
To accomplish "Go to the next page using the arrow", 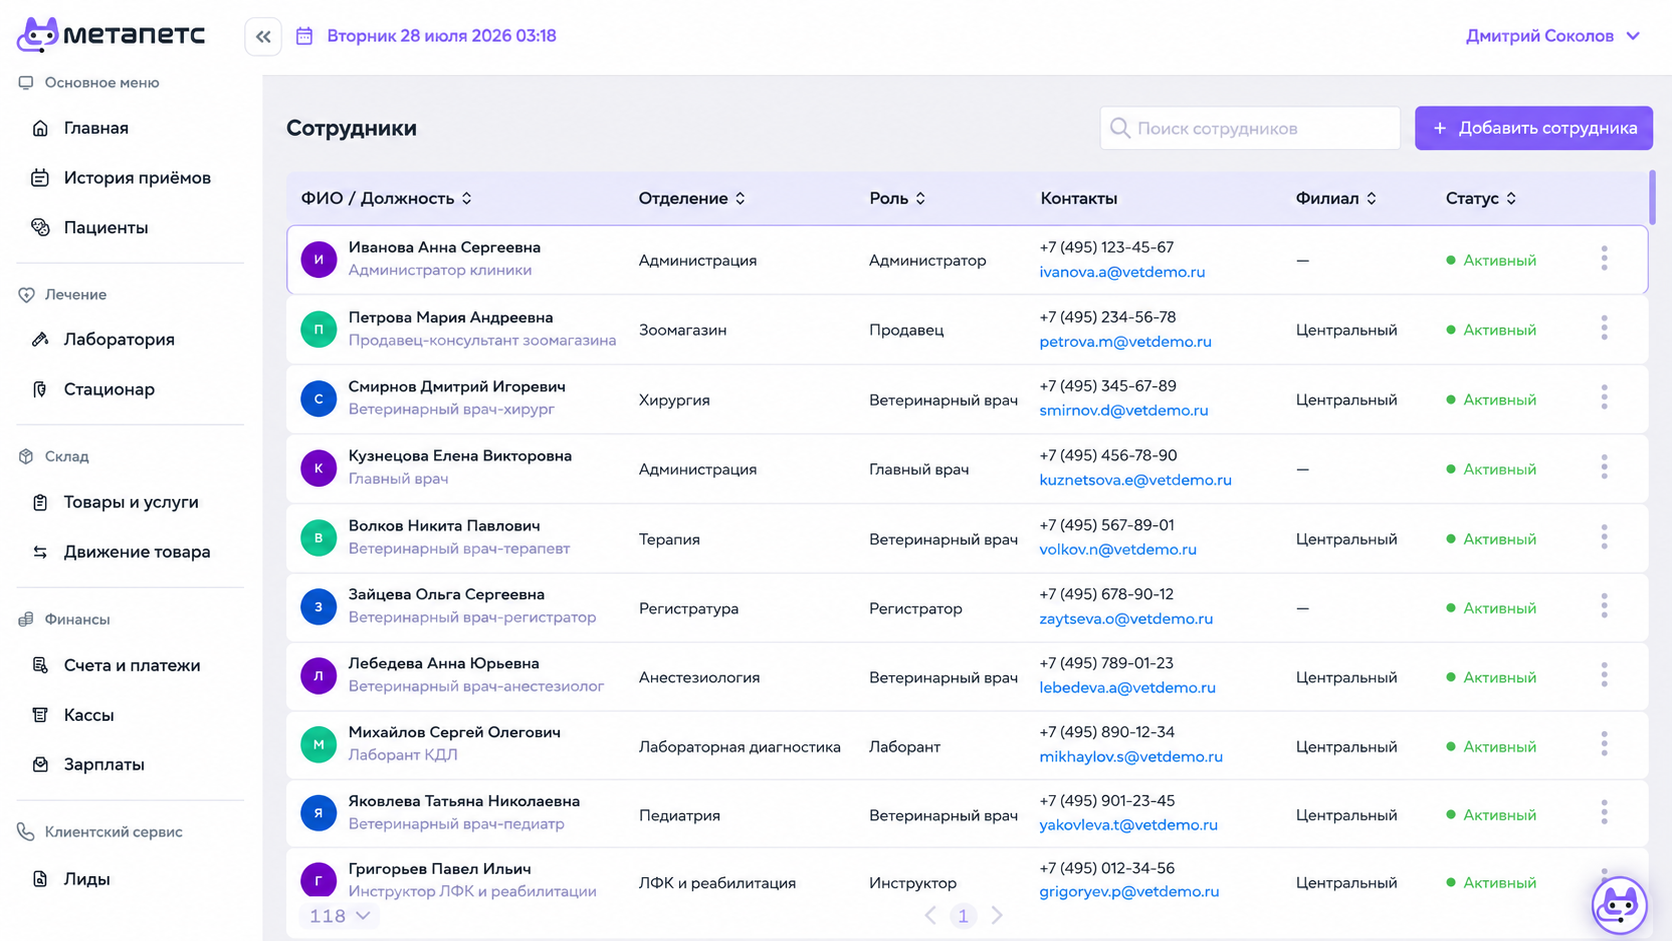I will 997,916.
